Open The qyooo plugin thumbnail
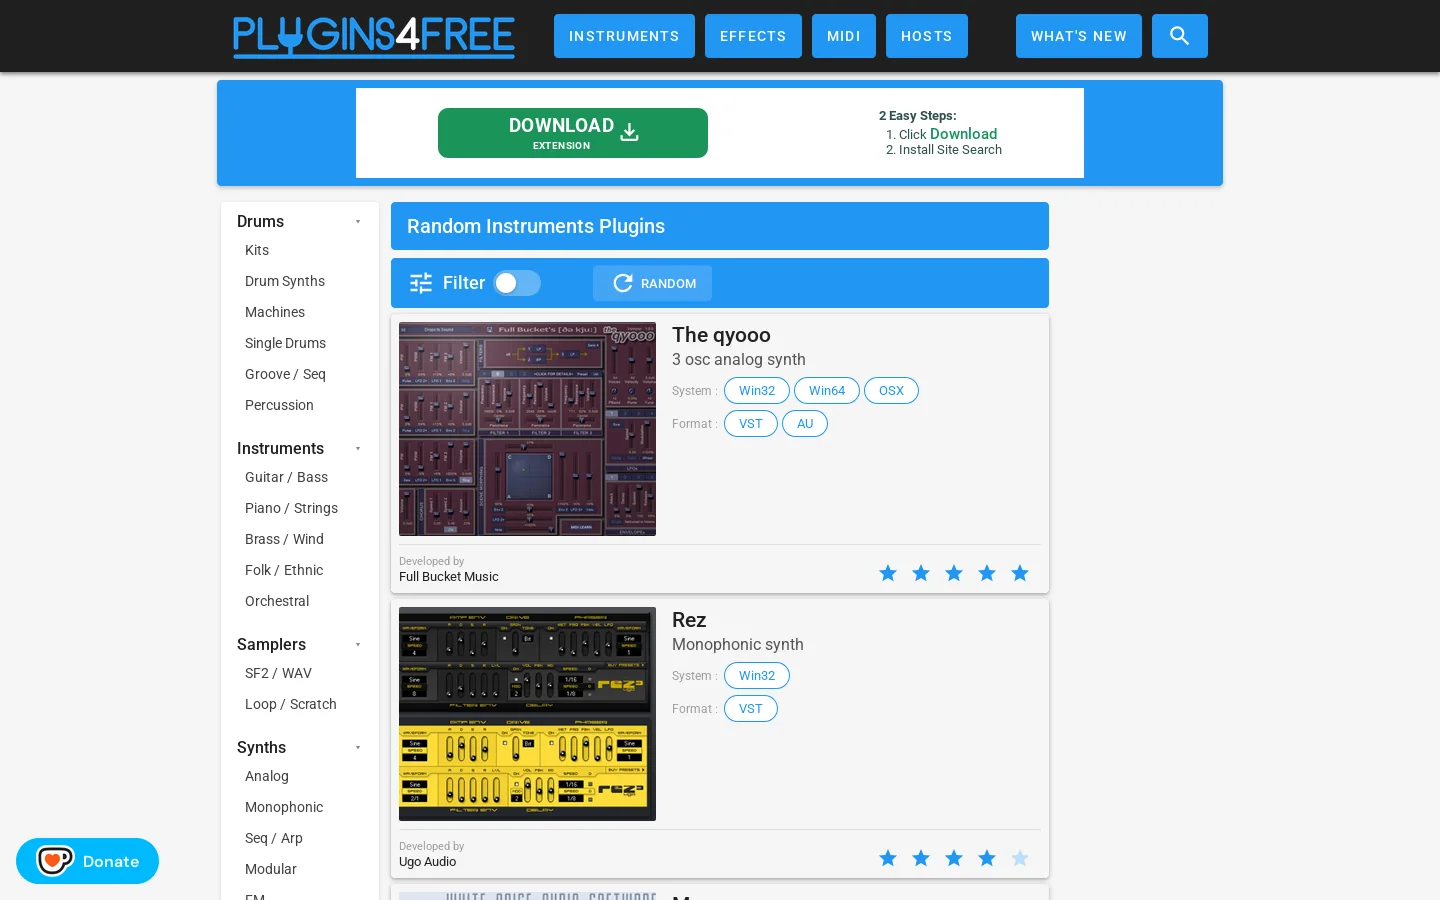This screenshot has height=900, width=1440. point(527,429)
